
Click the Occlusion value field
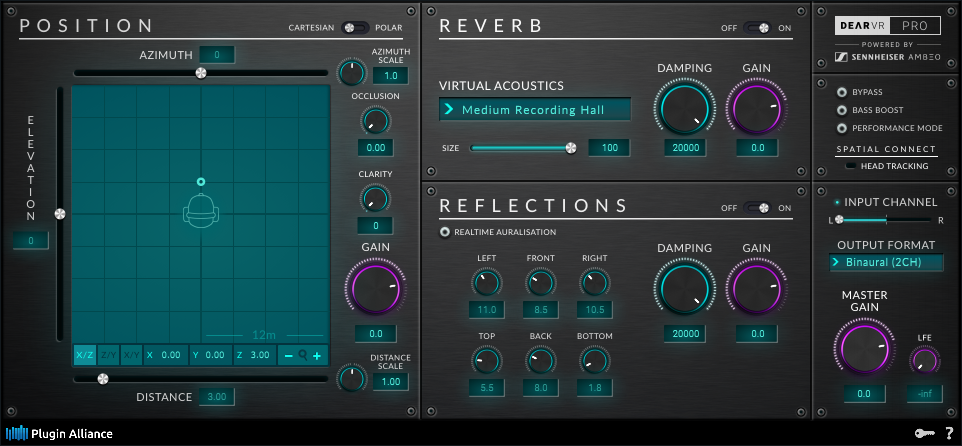(x=375, y=148)
